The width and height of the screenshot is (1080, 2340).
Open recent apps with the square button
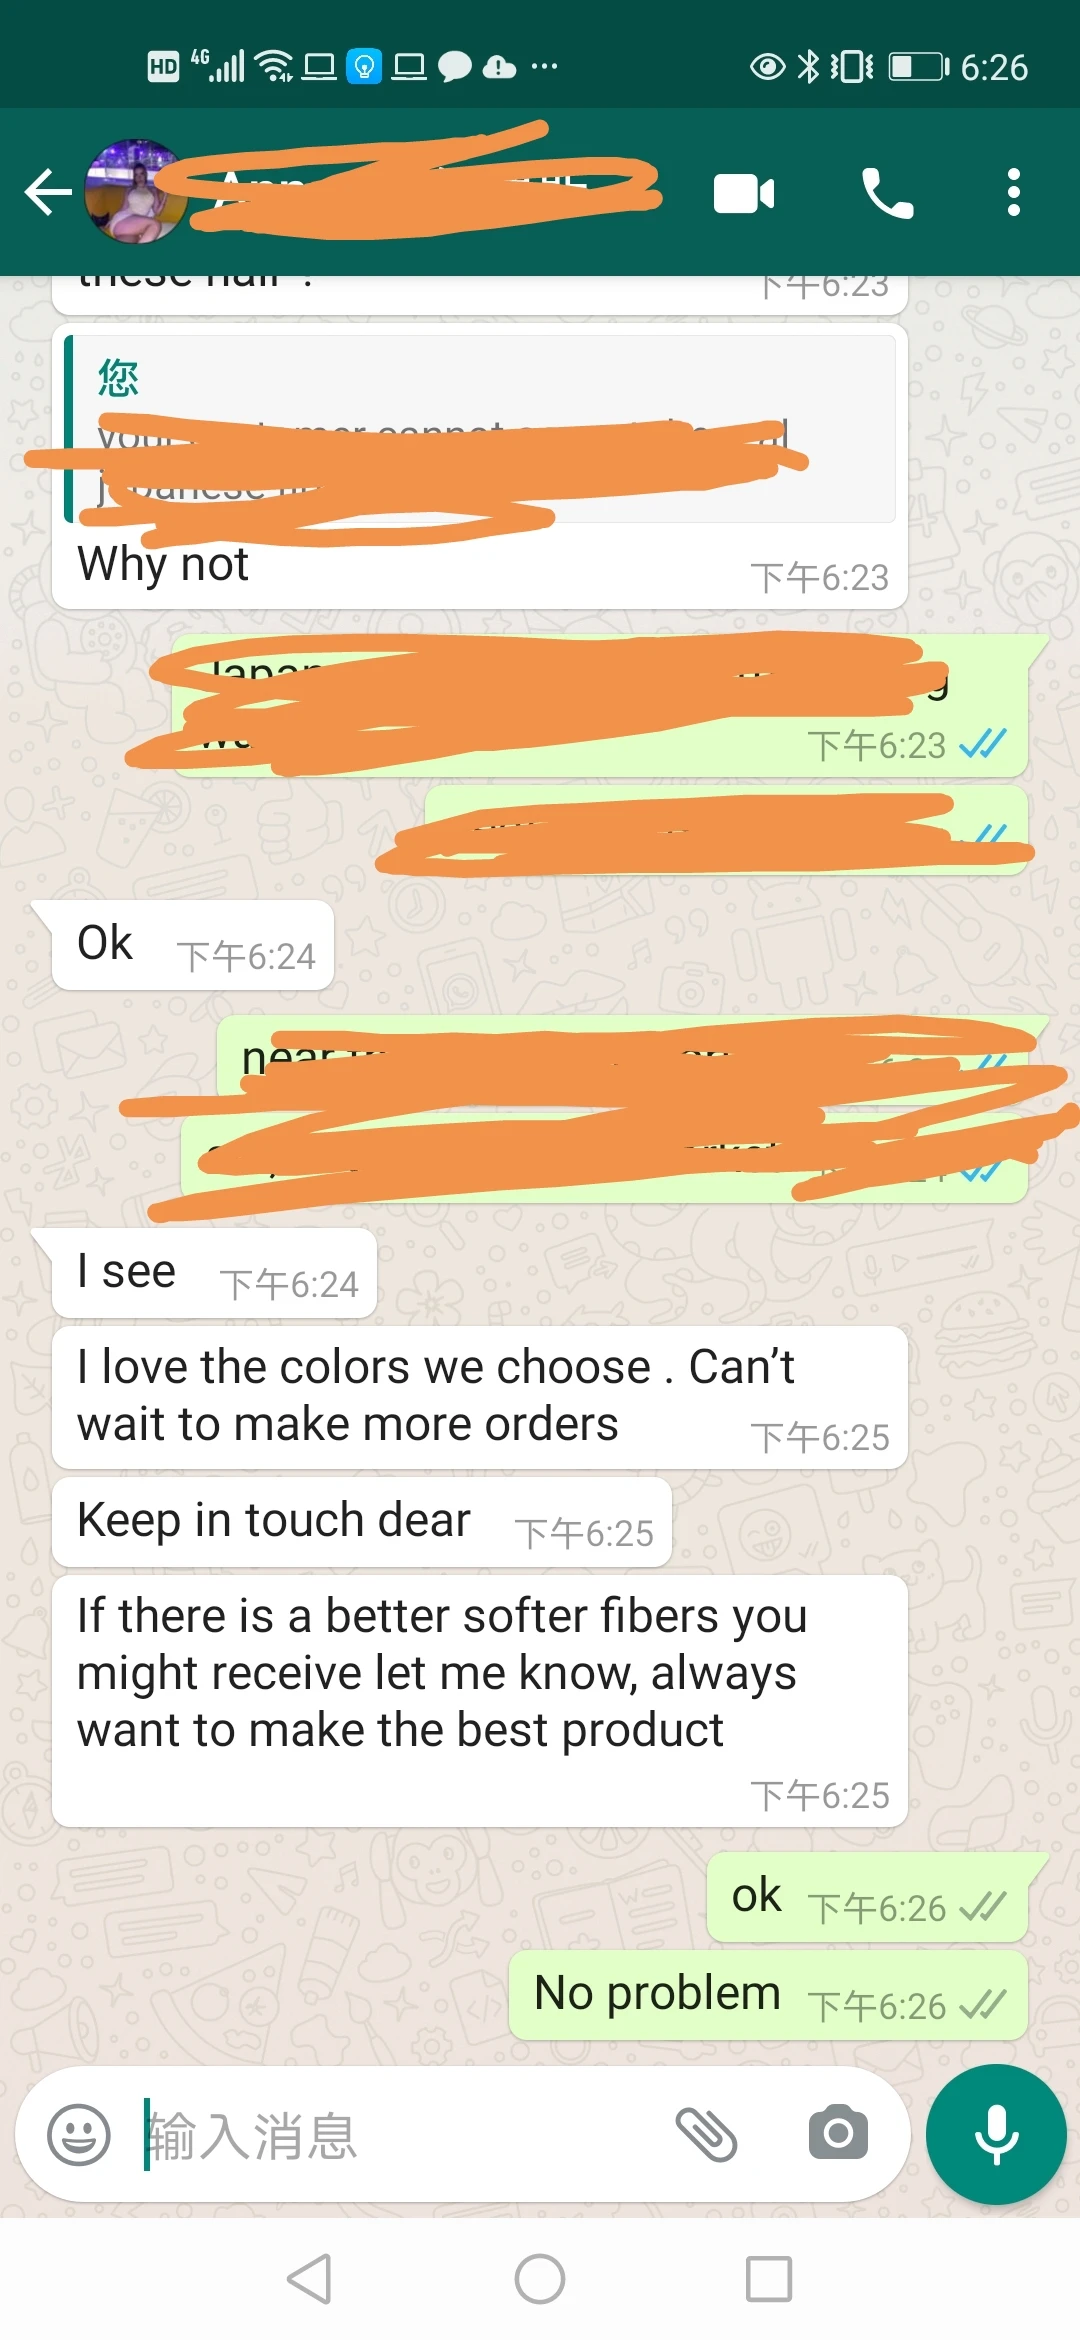point(769,2279)
